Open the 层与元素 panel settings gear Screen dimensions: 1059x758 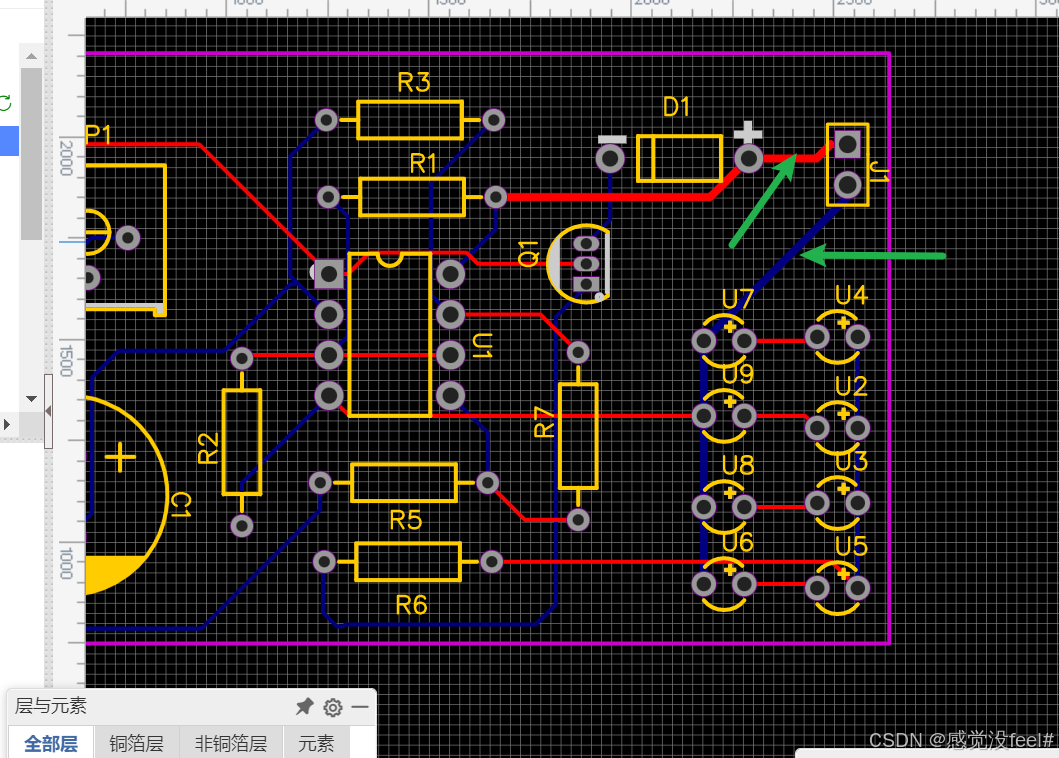[332, 707]
